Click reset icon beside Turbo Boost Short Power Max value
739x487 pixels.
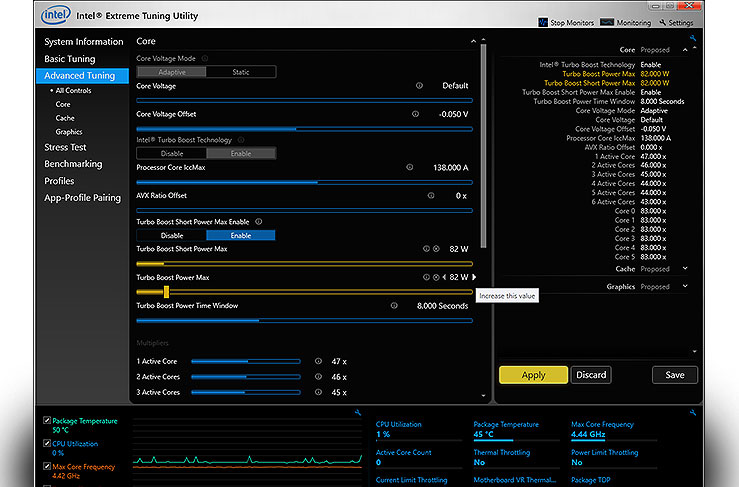tap(436, 249)
